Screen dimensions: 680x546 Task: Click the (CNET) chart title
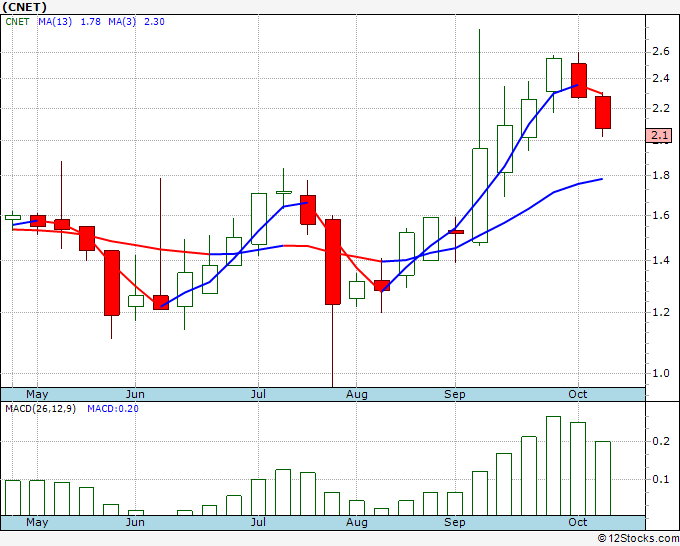[x=25, y=7]
